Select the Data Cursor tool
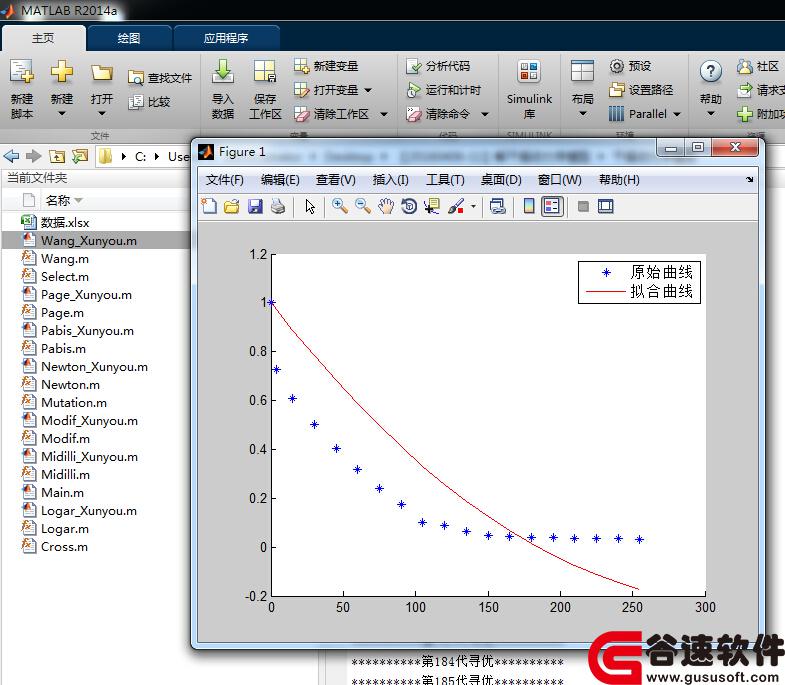Viewport: 785px width, 685px height. (x=432, y=206)
